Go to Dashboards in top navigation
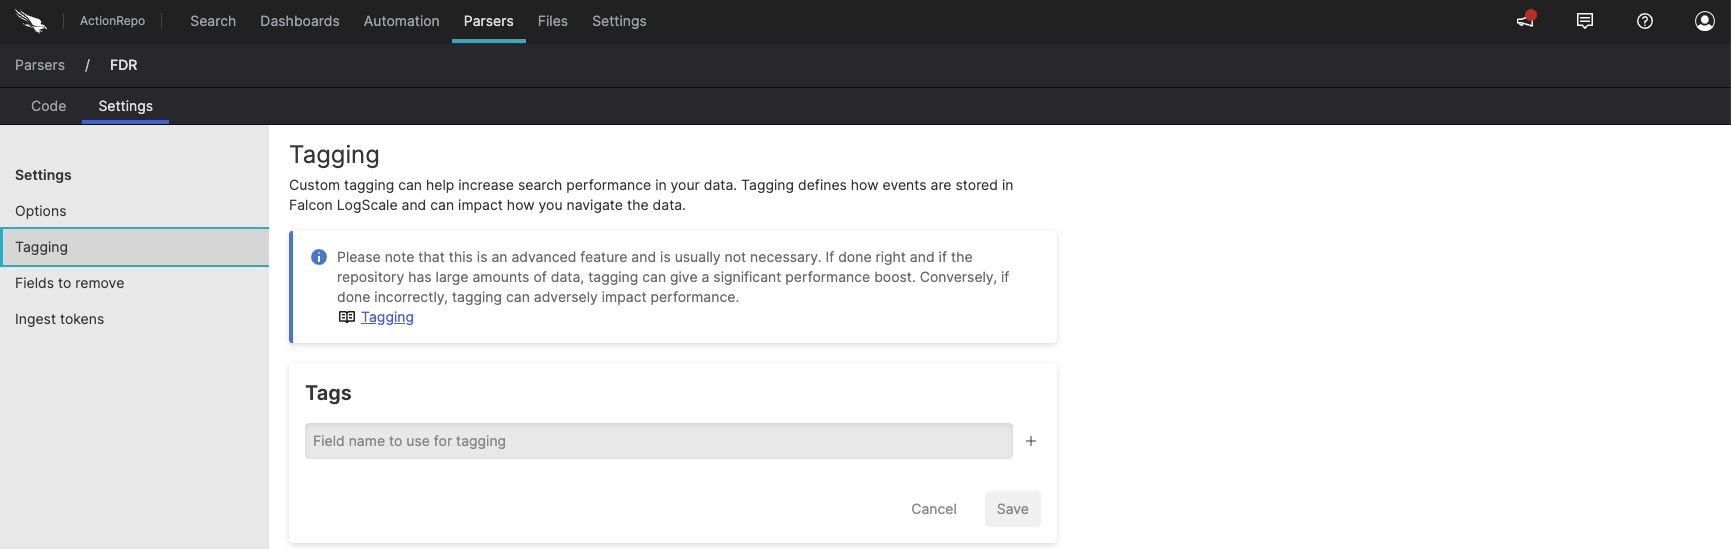1731x549 pixels. click(299, 21)
